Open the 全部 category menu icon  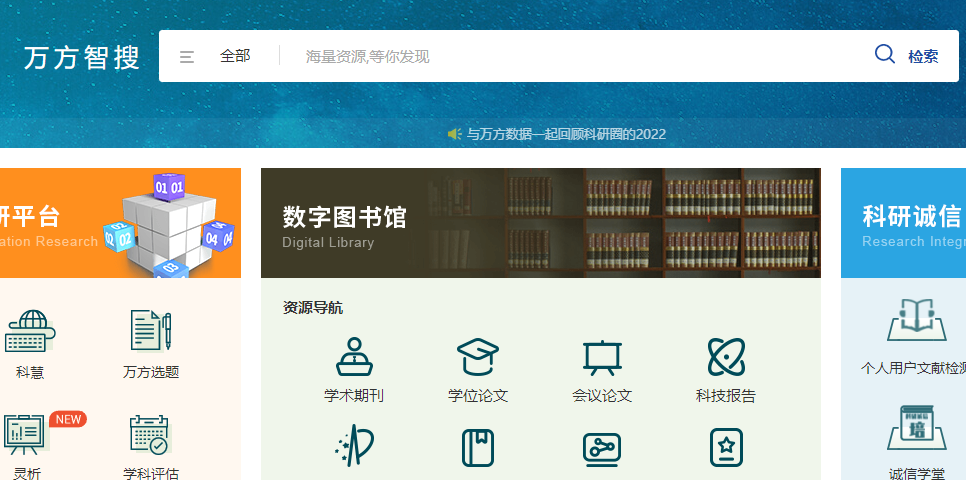tap(187, 57)
